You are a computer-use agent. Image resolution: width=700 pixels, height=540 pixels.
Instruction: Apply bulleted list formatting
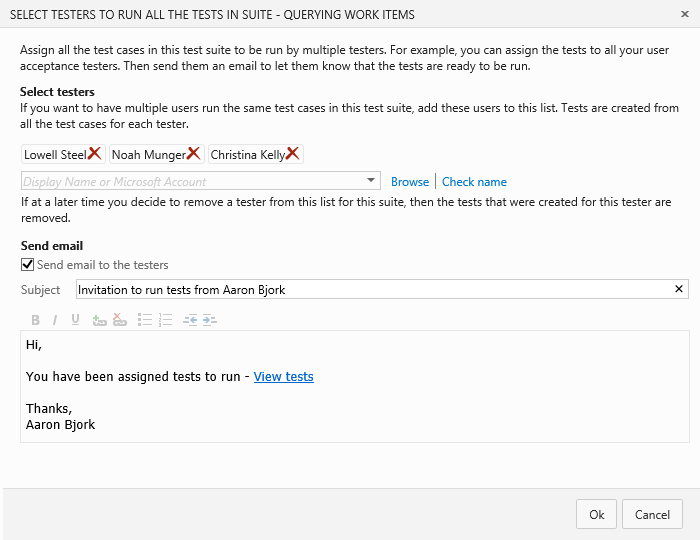click(145, 320)
